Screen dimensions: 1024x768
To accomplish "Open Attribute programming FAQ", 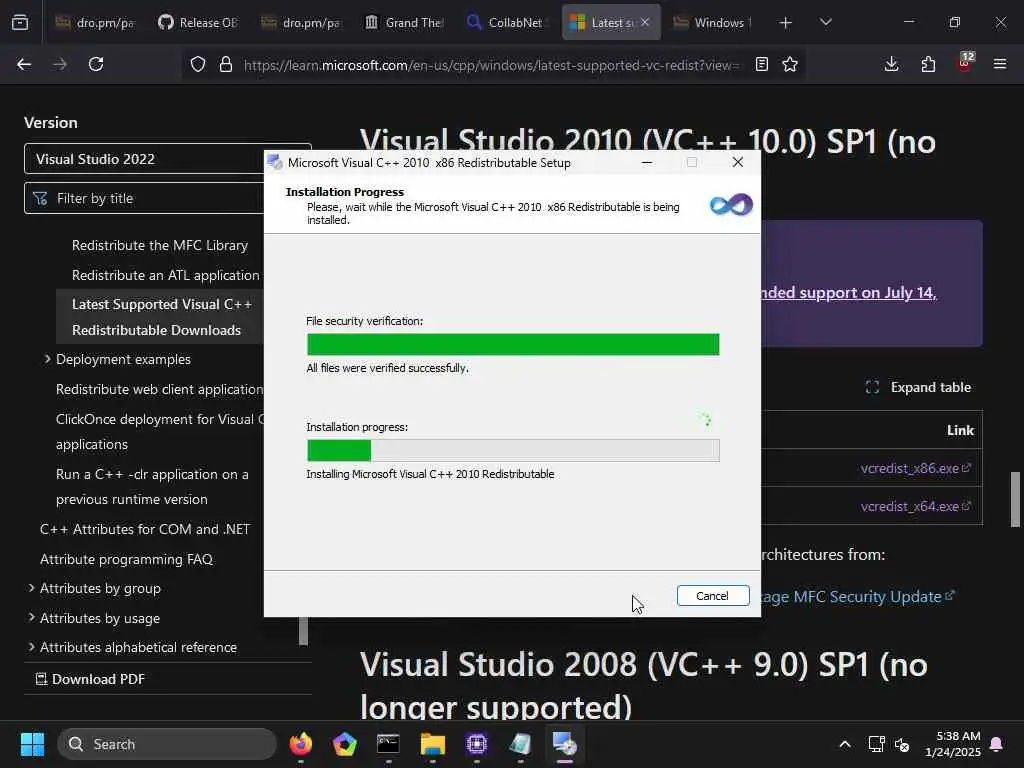I will (126, 559).
